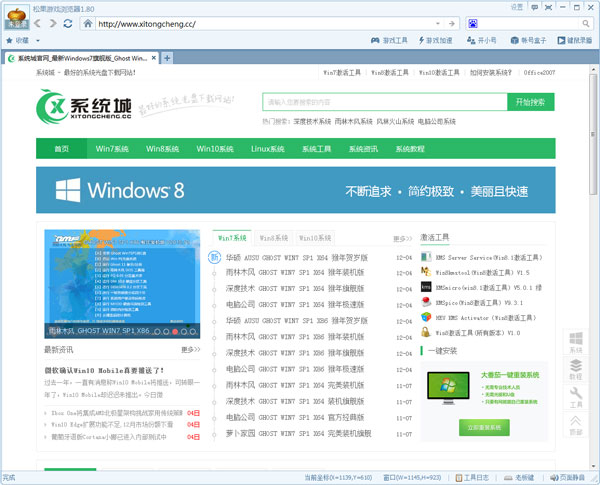Click the Windows 8 blue banner
This screenshot has height=485, width=600.
296,190
